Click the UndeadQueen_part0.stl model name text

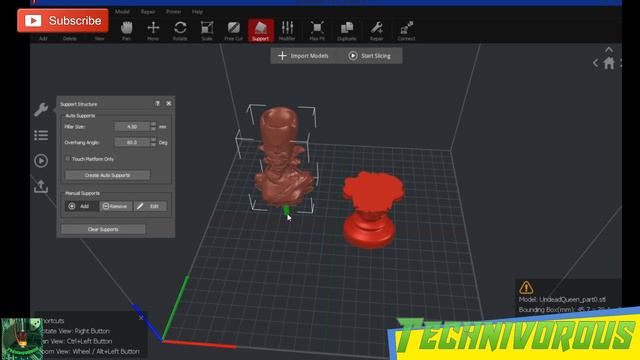point(572,300)
